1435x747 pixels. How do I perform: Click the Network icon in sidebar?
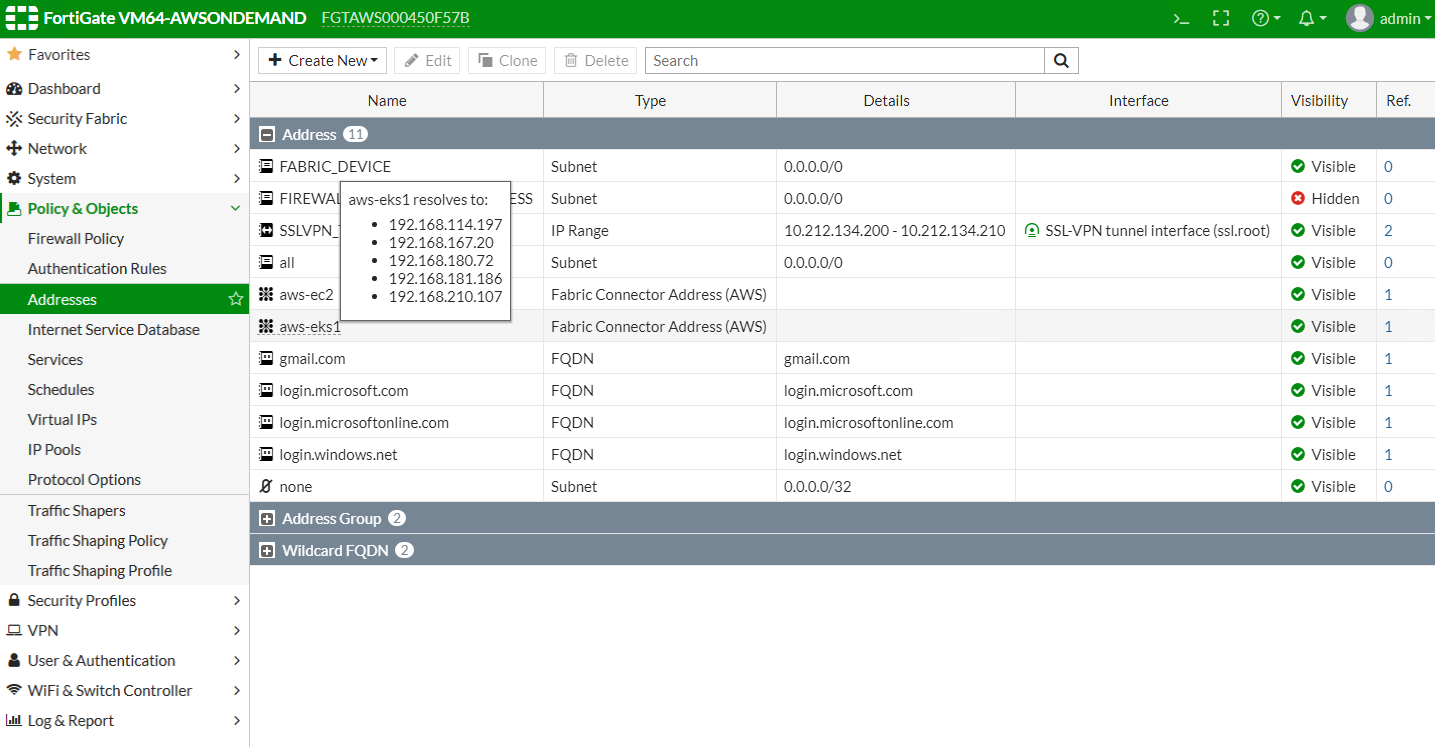[x=14, y=149]
